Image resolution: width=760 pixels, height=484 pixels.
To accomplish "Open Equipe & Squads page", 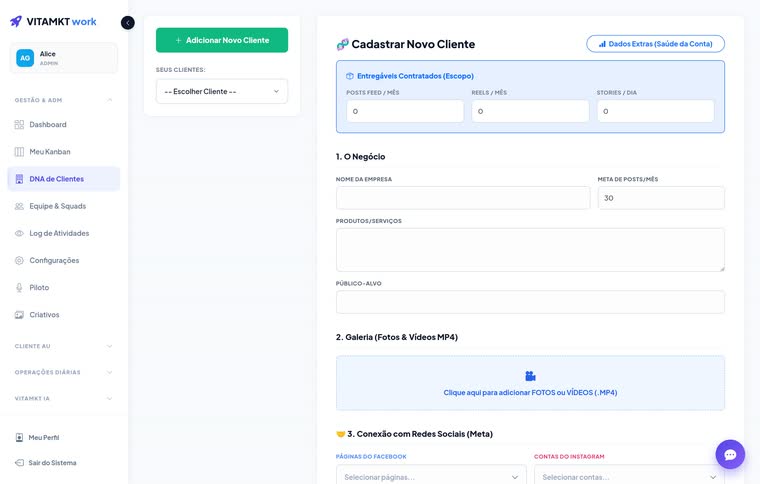I will [63, 206].
